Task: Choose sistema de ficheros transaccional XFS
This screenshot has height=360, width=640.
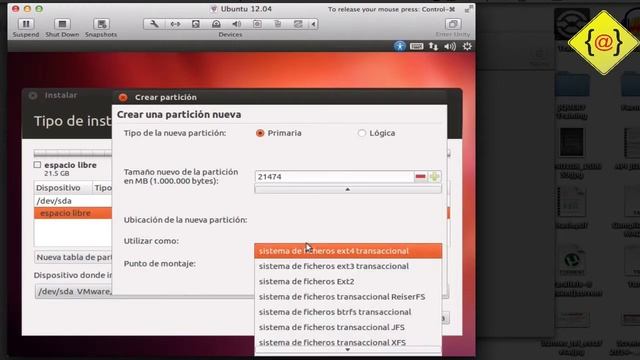Action: (348, 342)
